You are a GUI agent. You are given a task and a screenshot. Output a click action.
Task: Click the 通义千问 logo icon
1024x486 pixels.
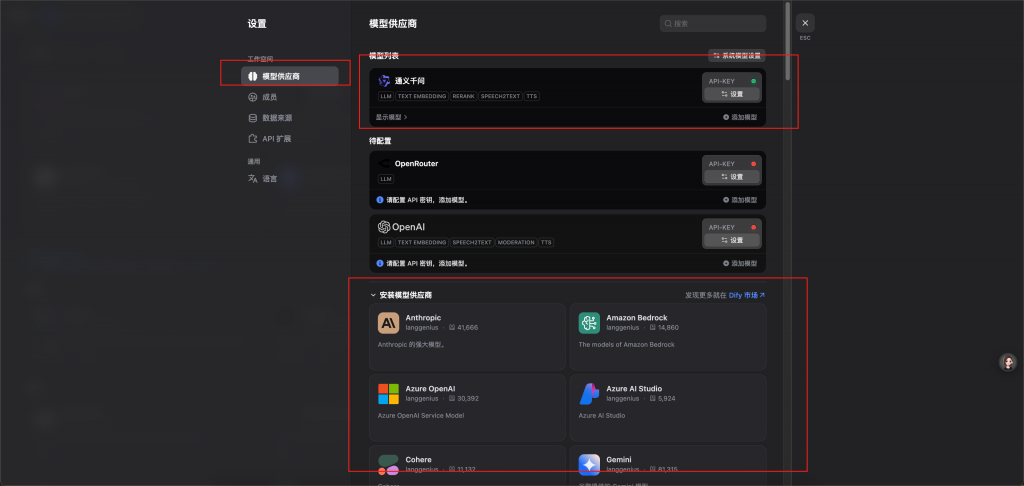click(384, 80)
